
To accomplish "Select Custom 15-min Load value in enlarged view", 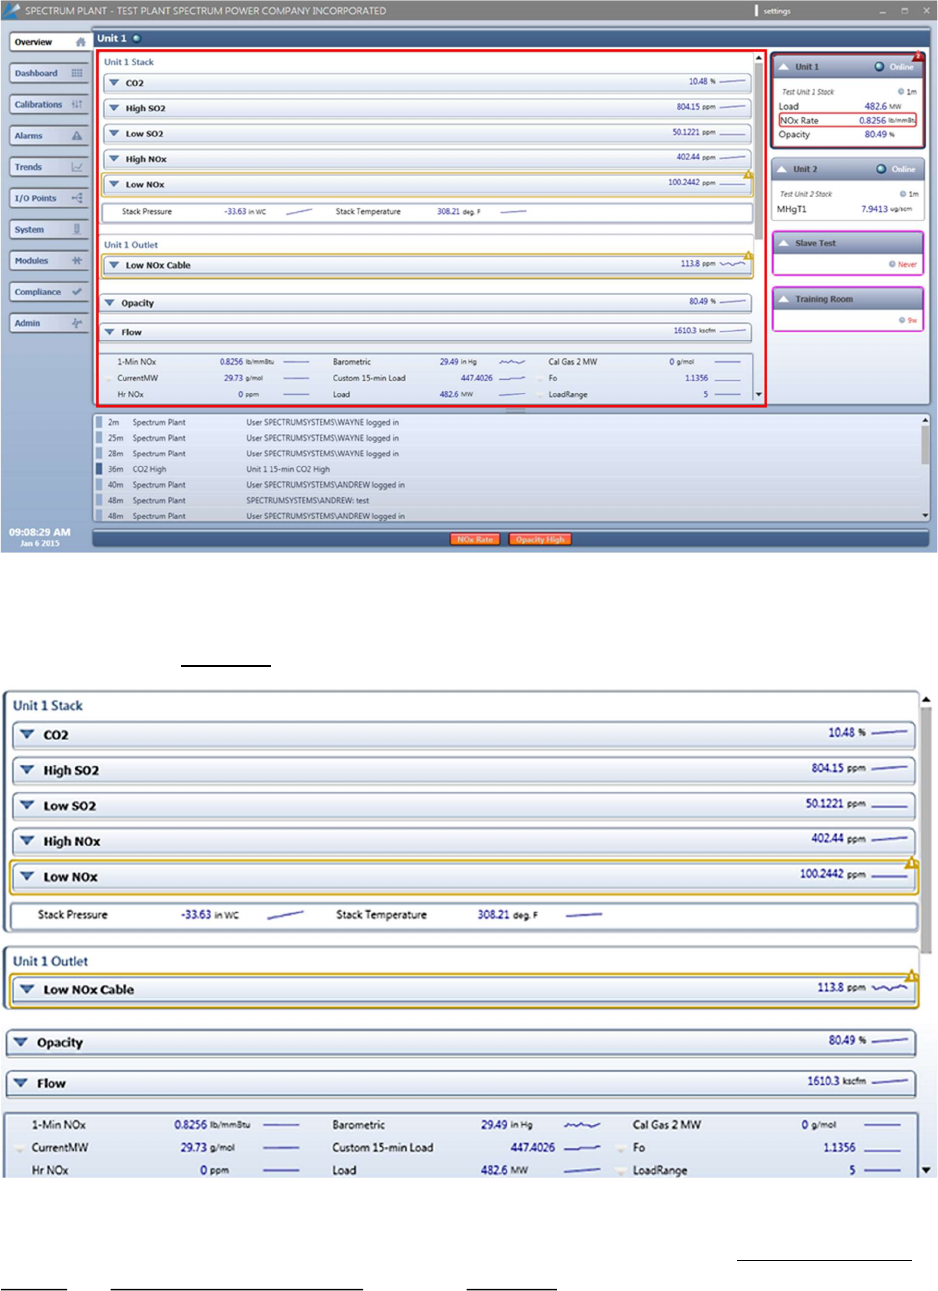I will point(532,1148).
